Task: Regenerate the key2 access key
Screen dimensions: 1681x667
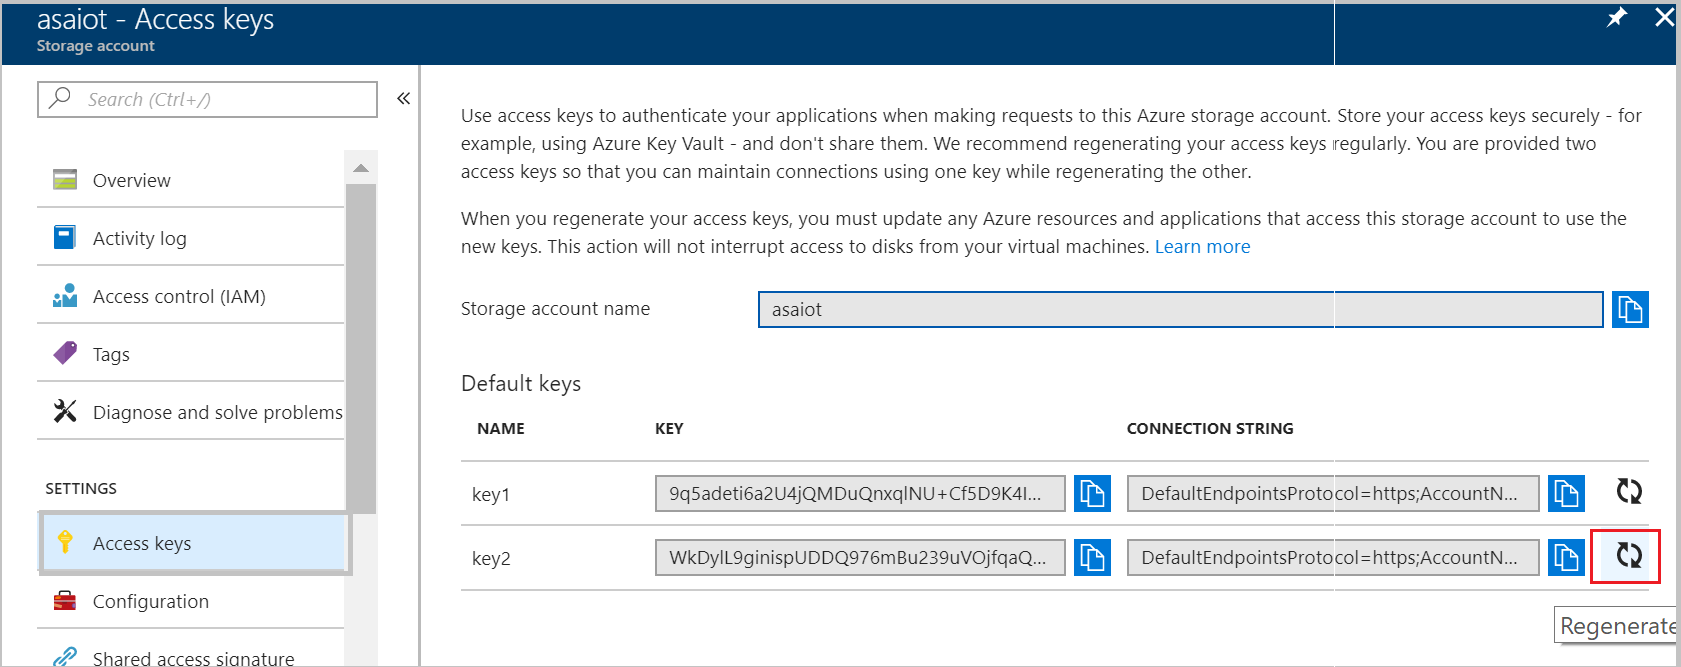Action: click(1629, 555)
